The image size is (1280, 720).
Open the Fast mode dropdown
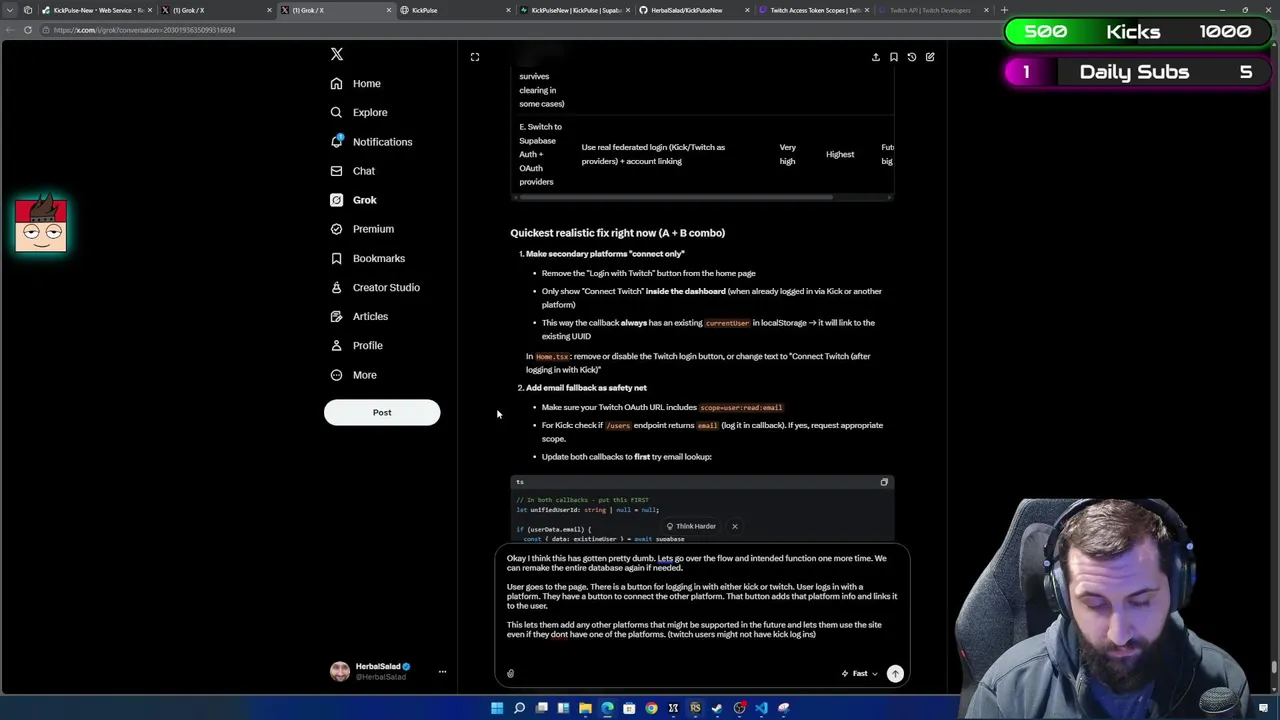(x=859, y=674)
